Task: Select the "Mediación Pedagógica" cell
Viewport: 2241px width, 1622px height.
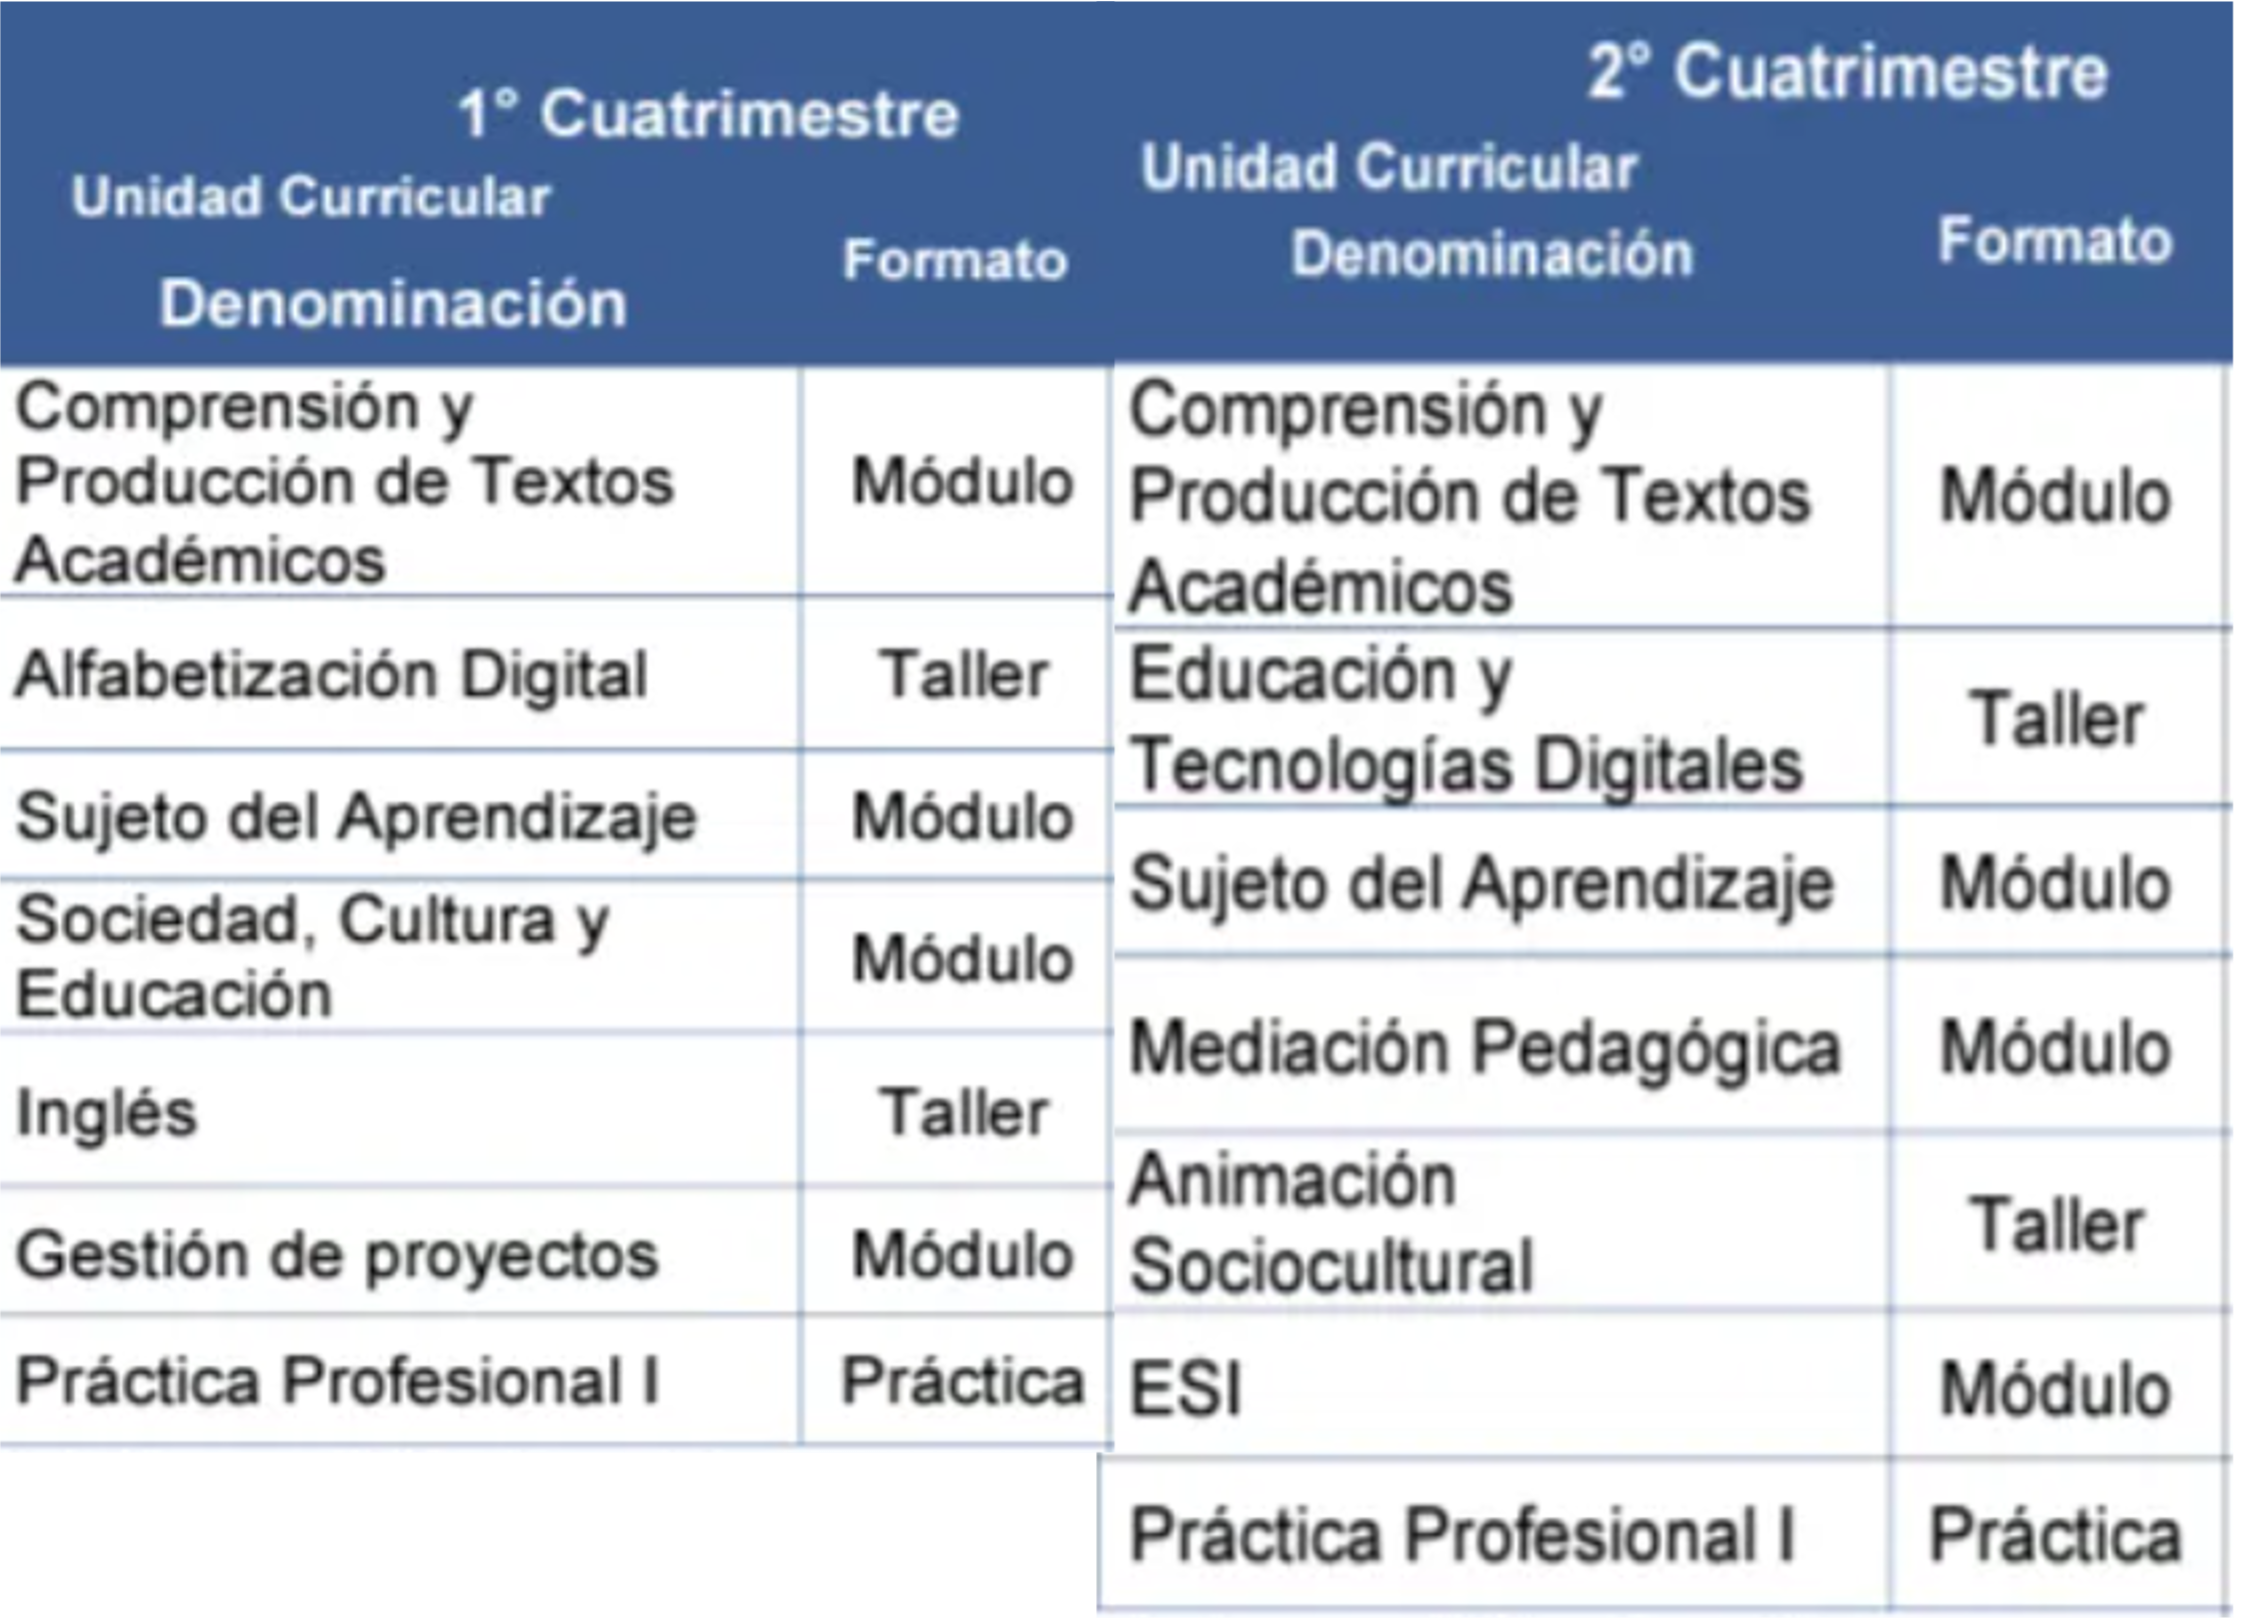Action: point(1484,1047)
